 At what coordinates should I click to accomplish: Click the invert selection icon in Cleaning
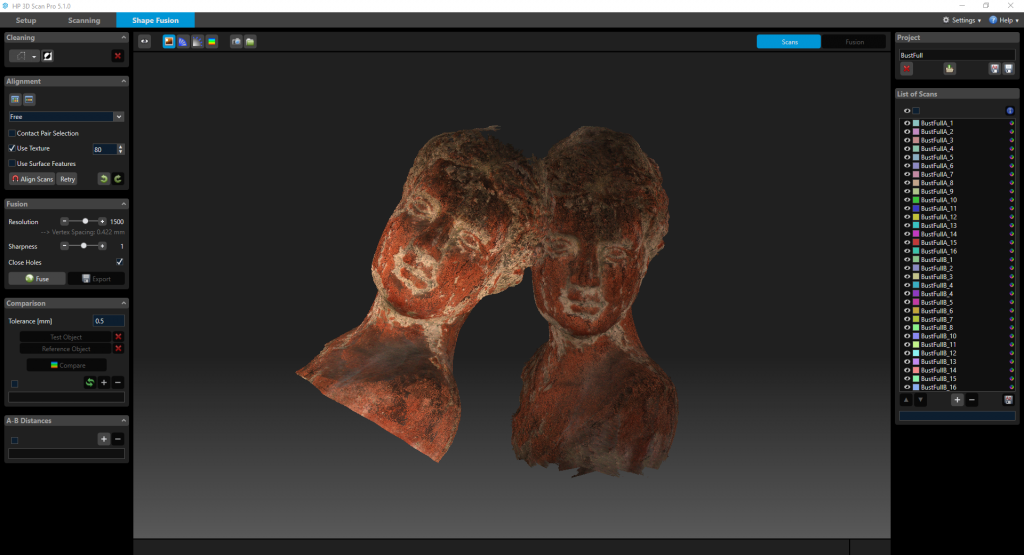[x=47, y=57]
